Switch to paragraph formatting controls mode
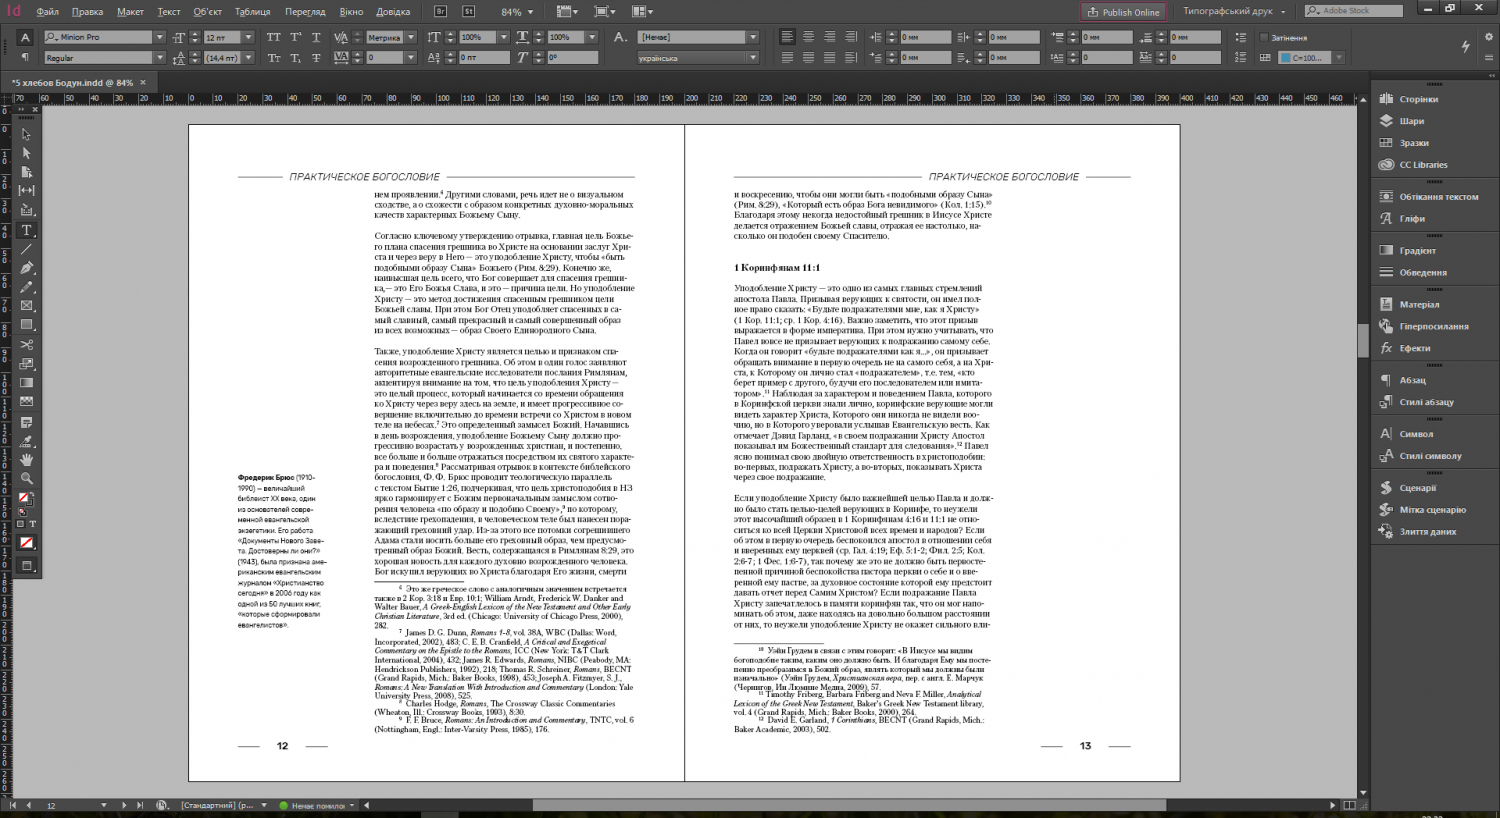The image size is (1500, 818). [x=25, y=58]
